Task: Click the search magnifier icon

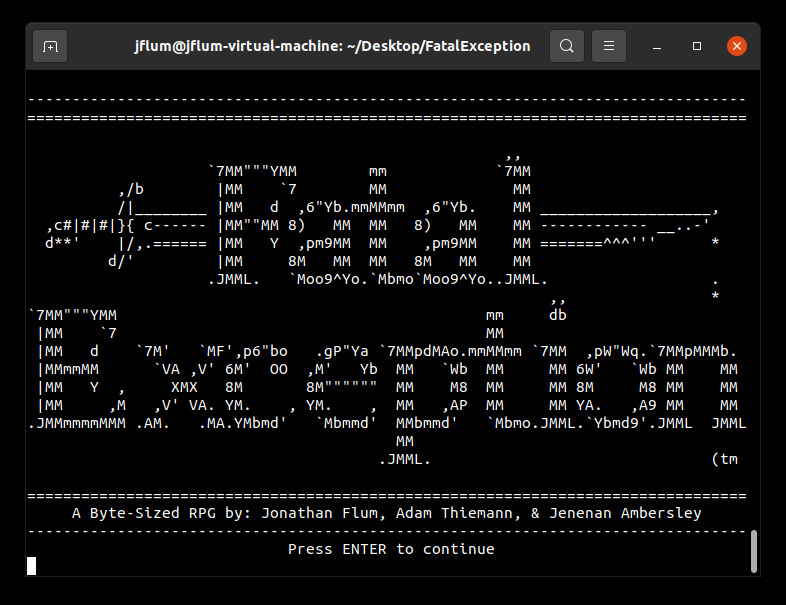Action: [567, 46]
